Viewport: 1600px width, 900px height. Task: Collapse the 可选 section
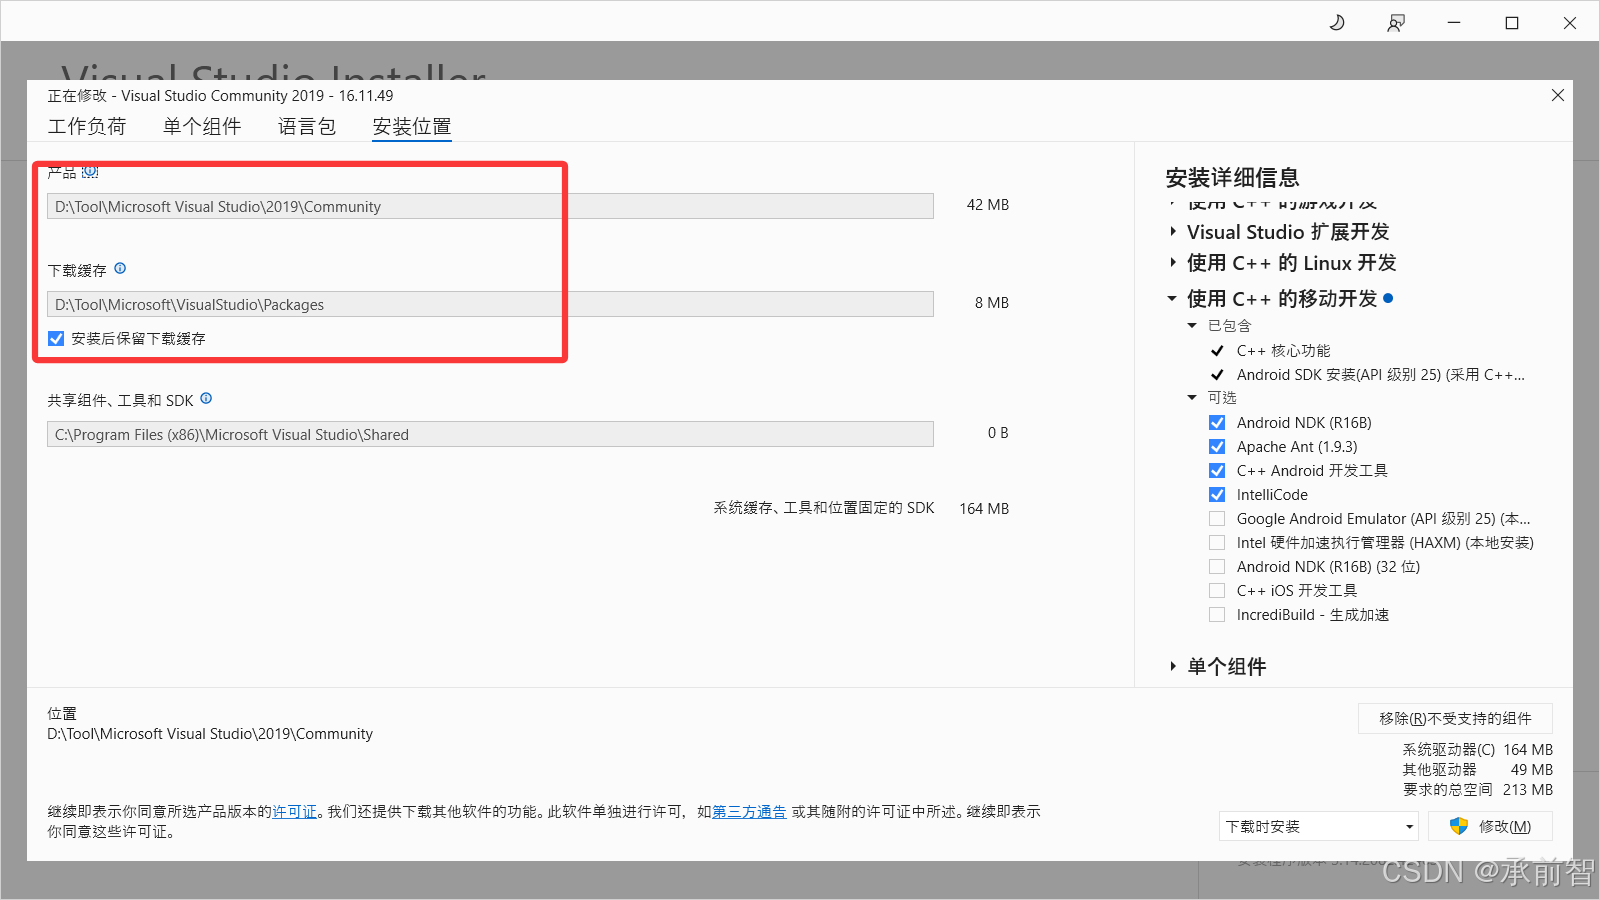pyautogui.click(x=1192, y=398)
